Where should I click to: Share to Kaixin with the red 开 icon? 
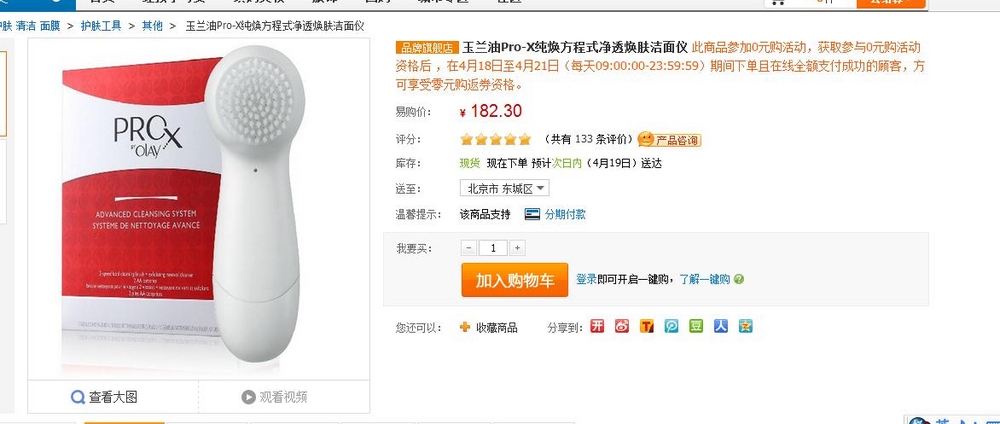pyautogui.click(x=597, y=326)
